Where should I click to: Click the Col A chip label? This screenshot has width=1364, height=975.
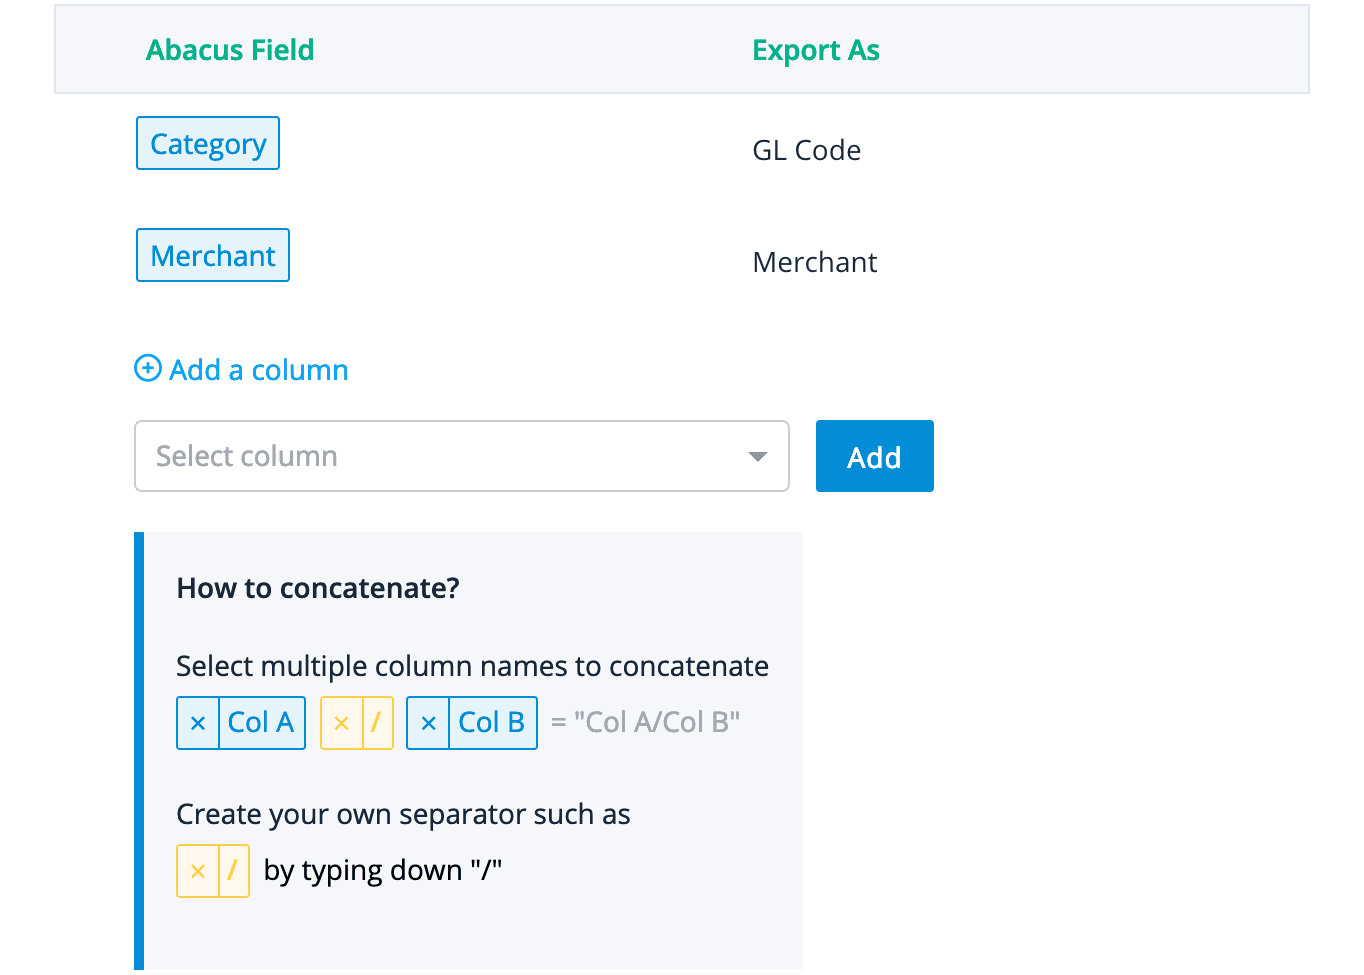tap(261, 723)
